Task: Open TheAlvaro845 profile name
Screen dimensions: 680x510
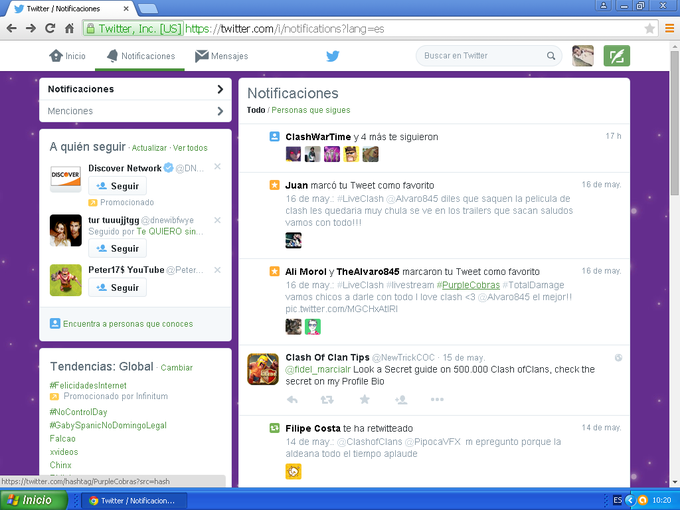Action: tap(368, 272)
